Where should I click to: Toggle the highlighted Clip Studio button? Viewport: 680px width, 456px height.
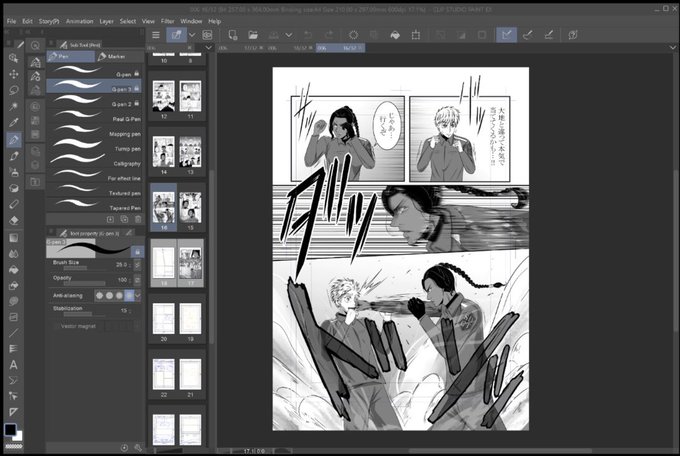pos(177,35)
